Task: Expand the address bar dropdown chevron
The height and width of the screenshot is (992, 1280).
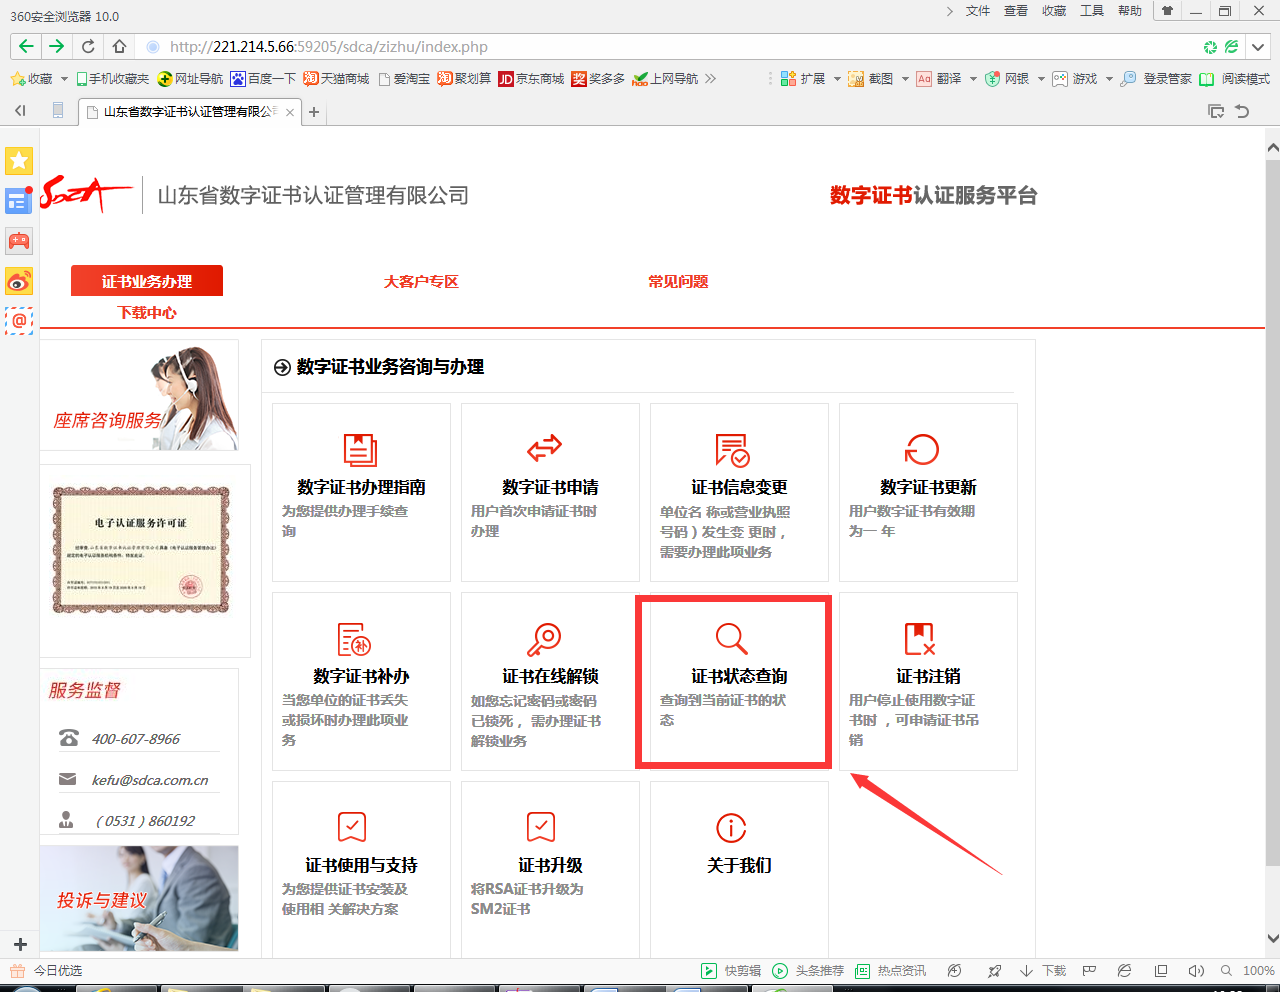Action: 1258,47
